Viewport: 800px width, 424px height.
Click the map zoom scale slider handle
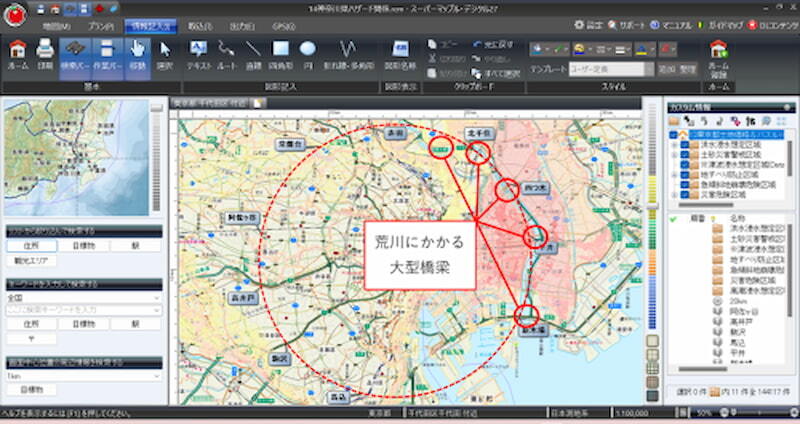652,206
